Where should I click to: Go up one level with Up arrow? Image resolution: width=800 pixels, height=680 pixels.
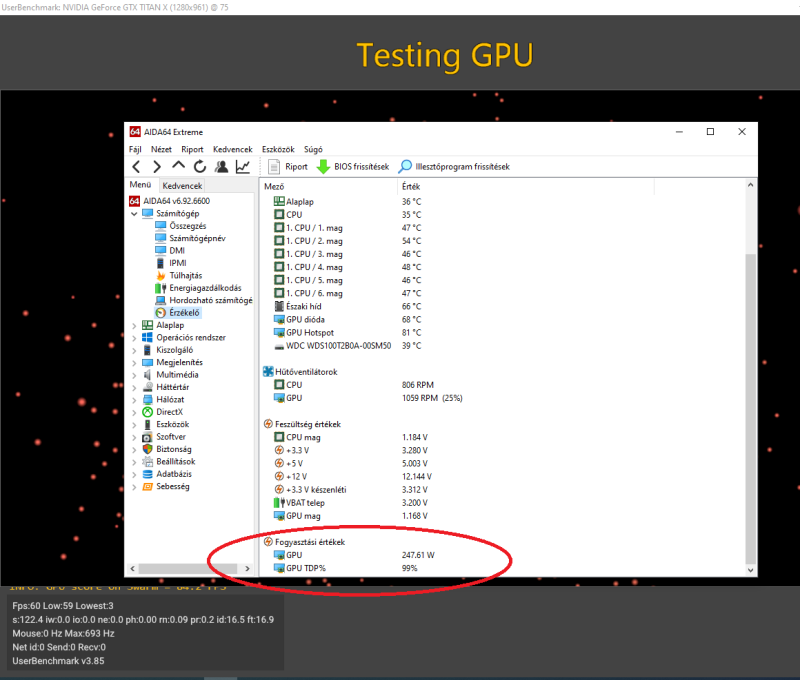pyautogui.click(x=178, y=166)
